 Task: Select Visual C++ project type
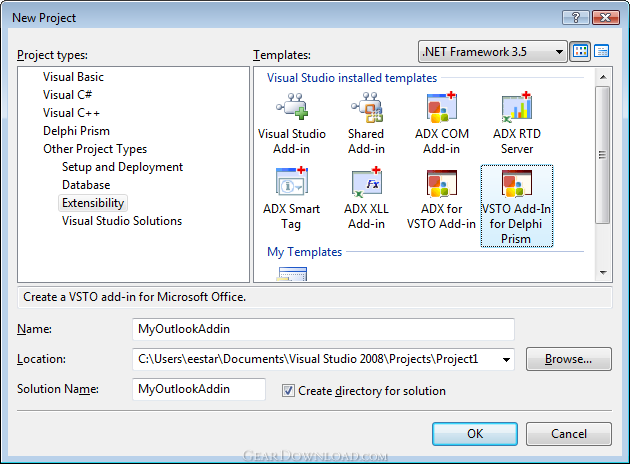(71, 113)
